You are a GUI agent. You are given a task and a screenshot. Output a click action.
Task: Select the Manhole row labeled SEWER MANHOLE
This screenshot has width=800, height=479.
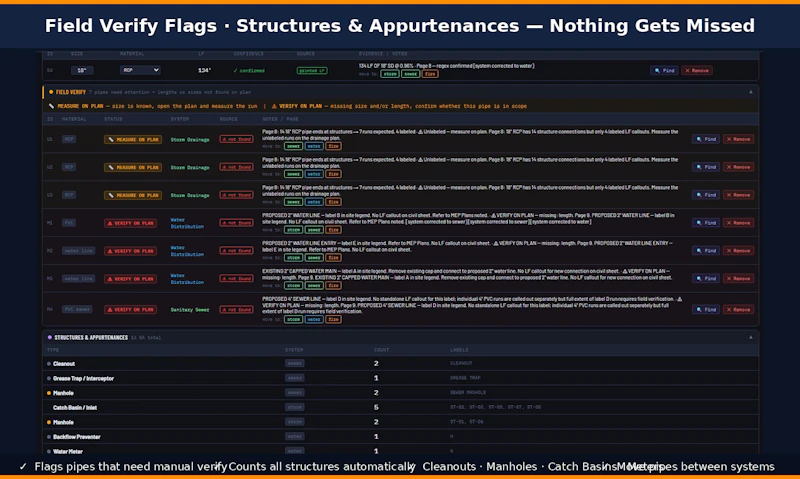(401, 393)
